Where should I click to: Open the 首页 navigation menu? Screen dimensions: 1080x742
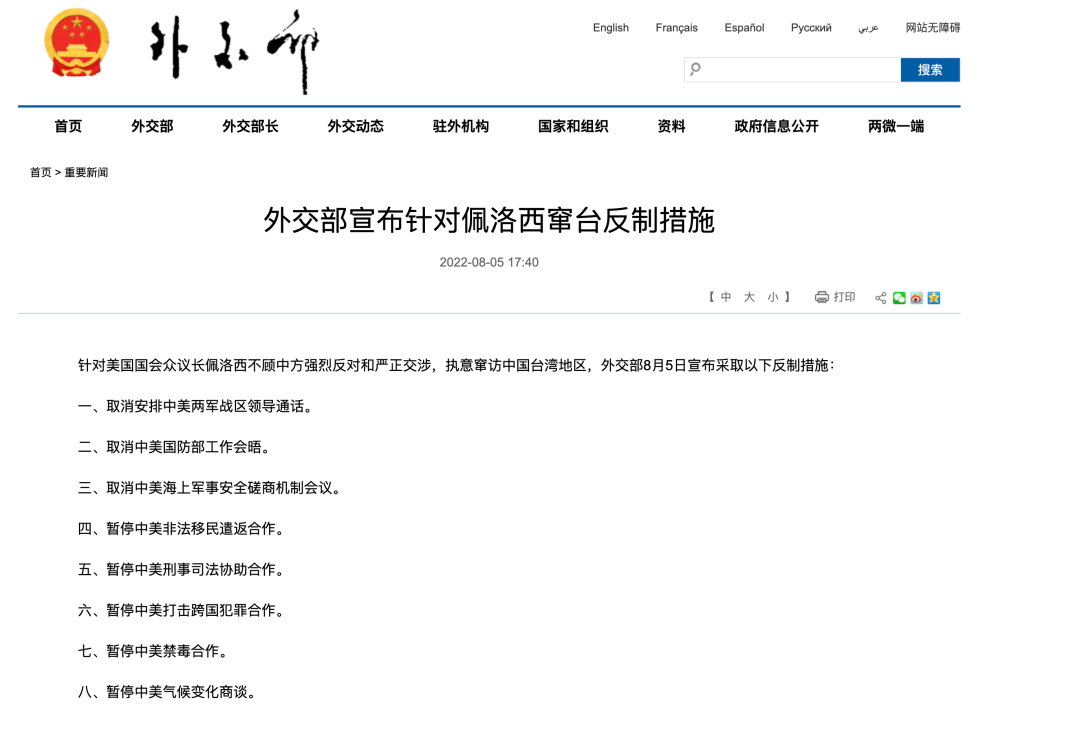click(x=67, y=126)
